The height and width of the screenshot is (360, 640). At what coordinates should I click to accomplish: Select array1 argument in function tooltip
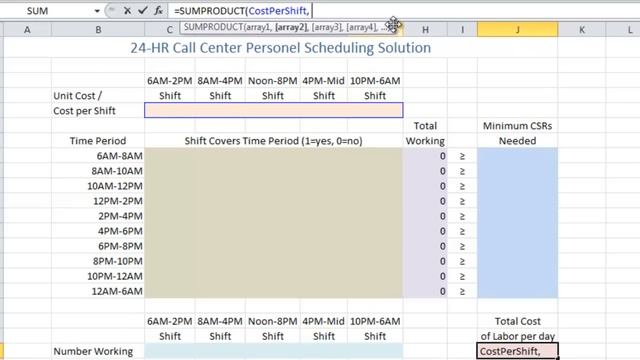tap(258, 27)
